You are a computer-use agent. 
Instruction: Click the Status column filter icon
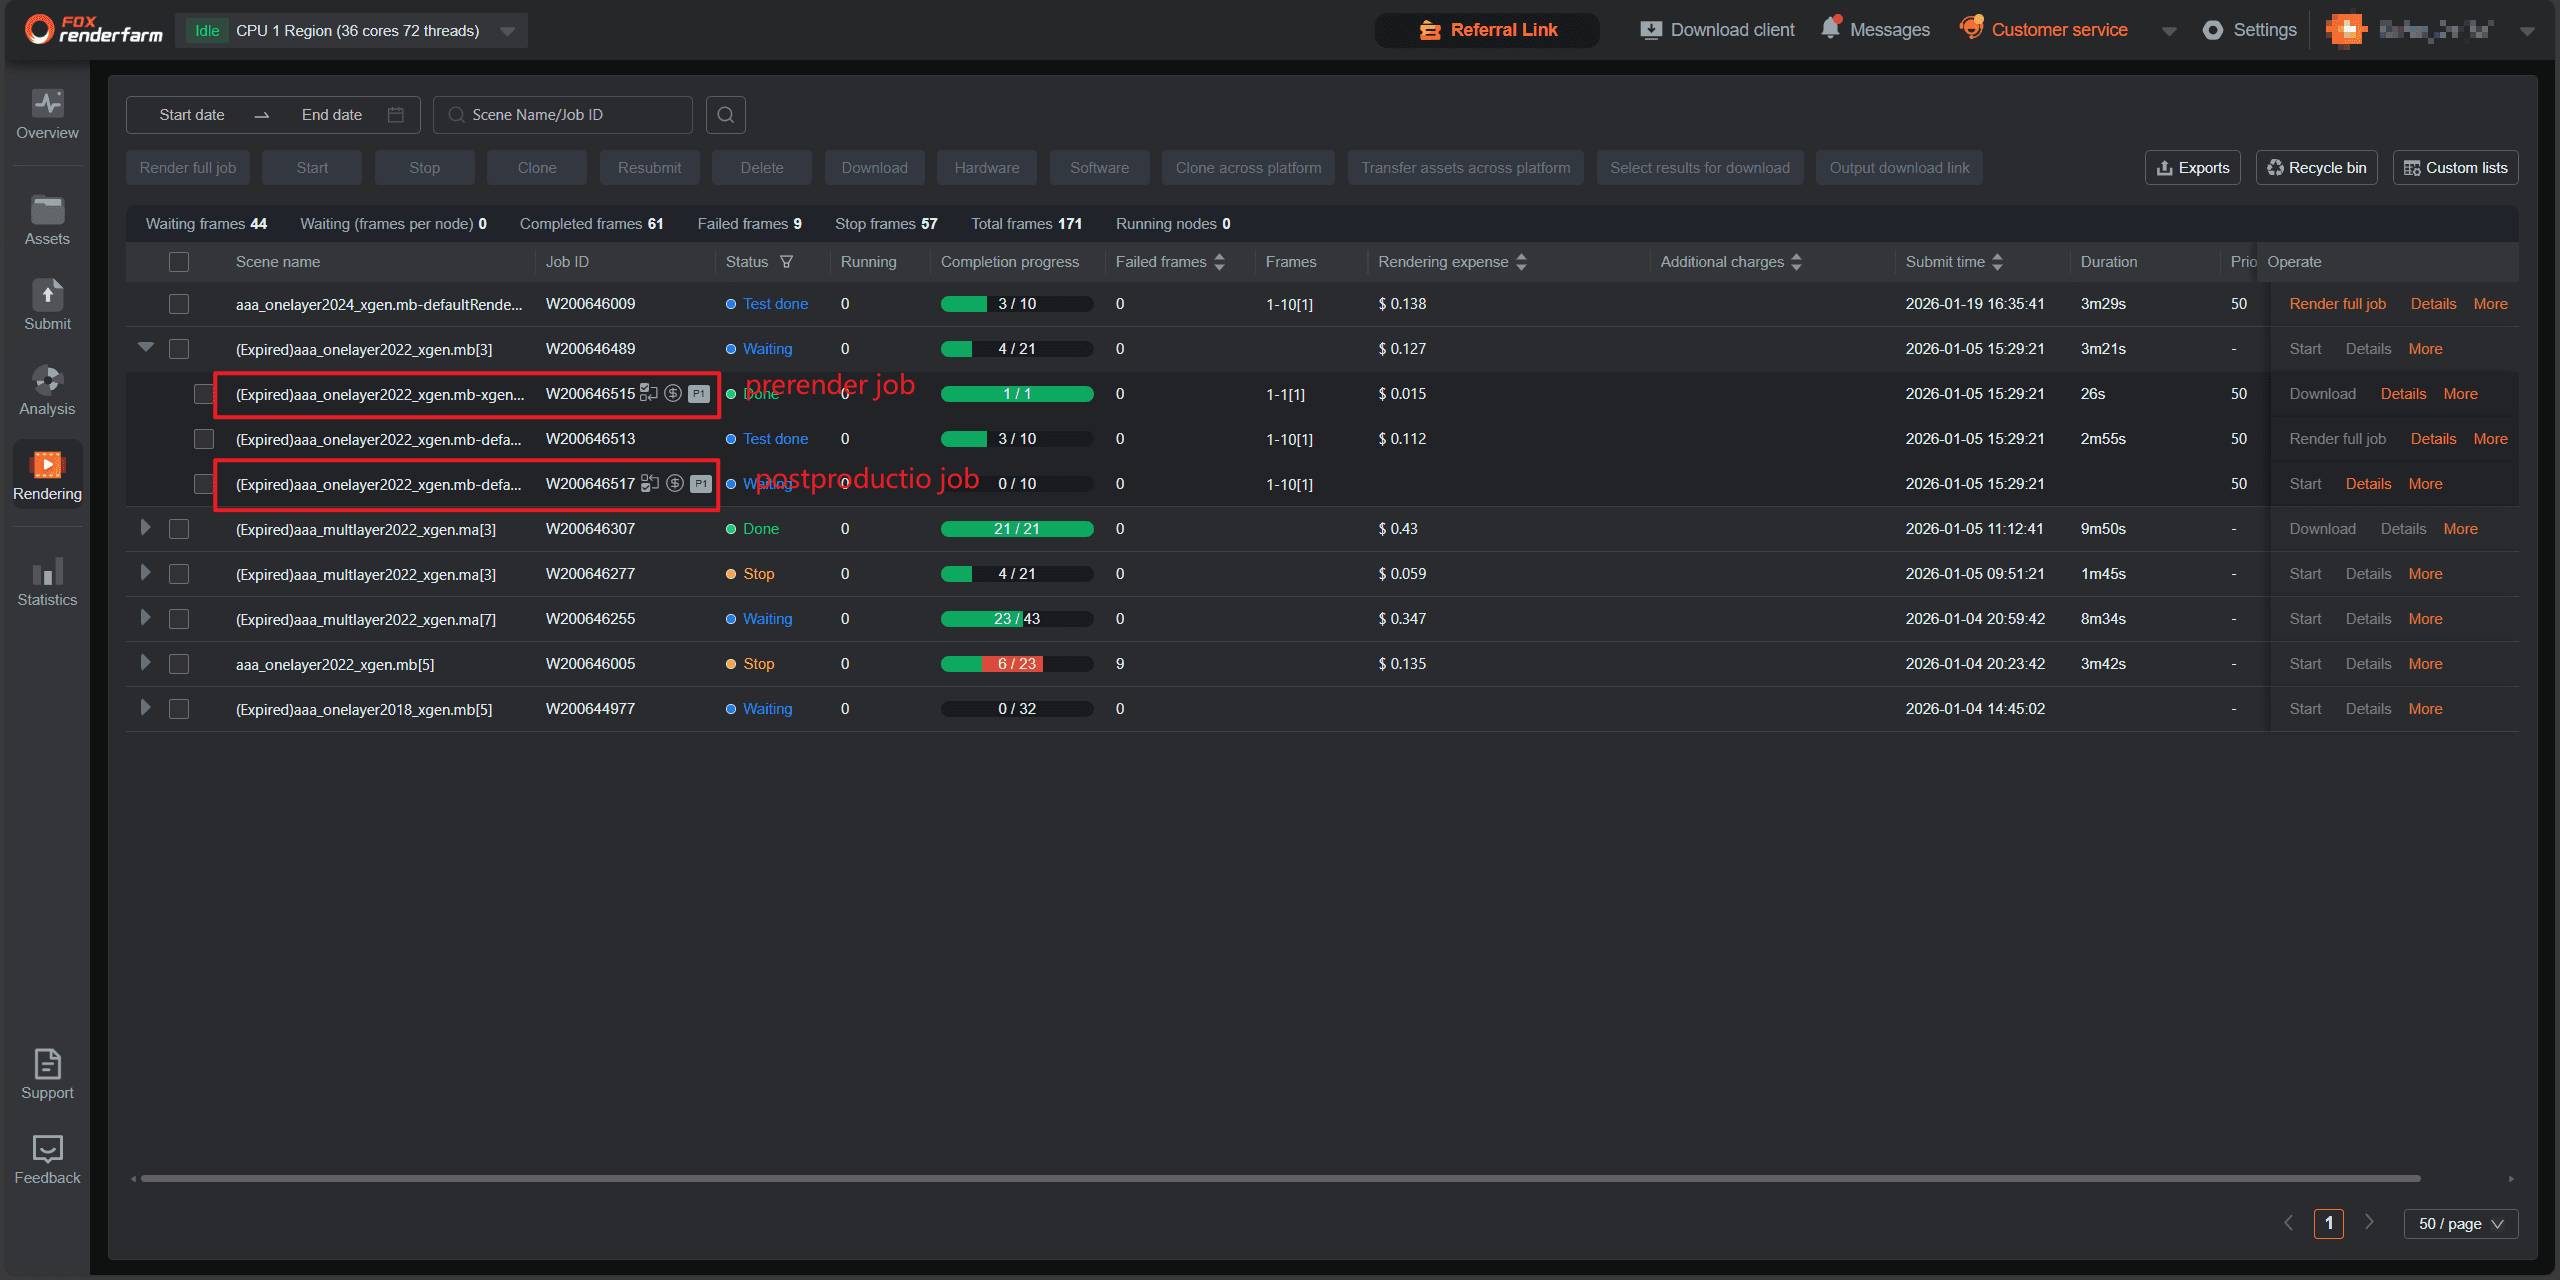787,262
